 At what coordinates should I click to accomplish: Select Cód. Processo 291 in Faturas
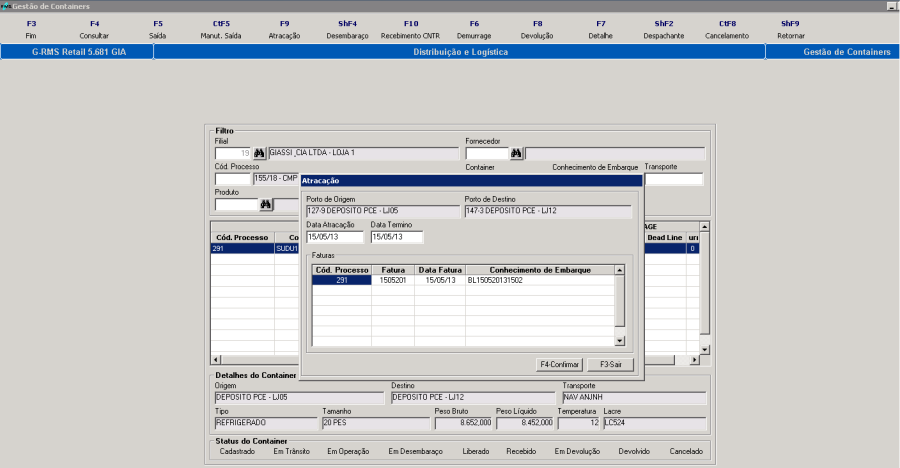coord(342,280)
